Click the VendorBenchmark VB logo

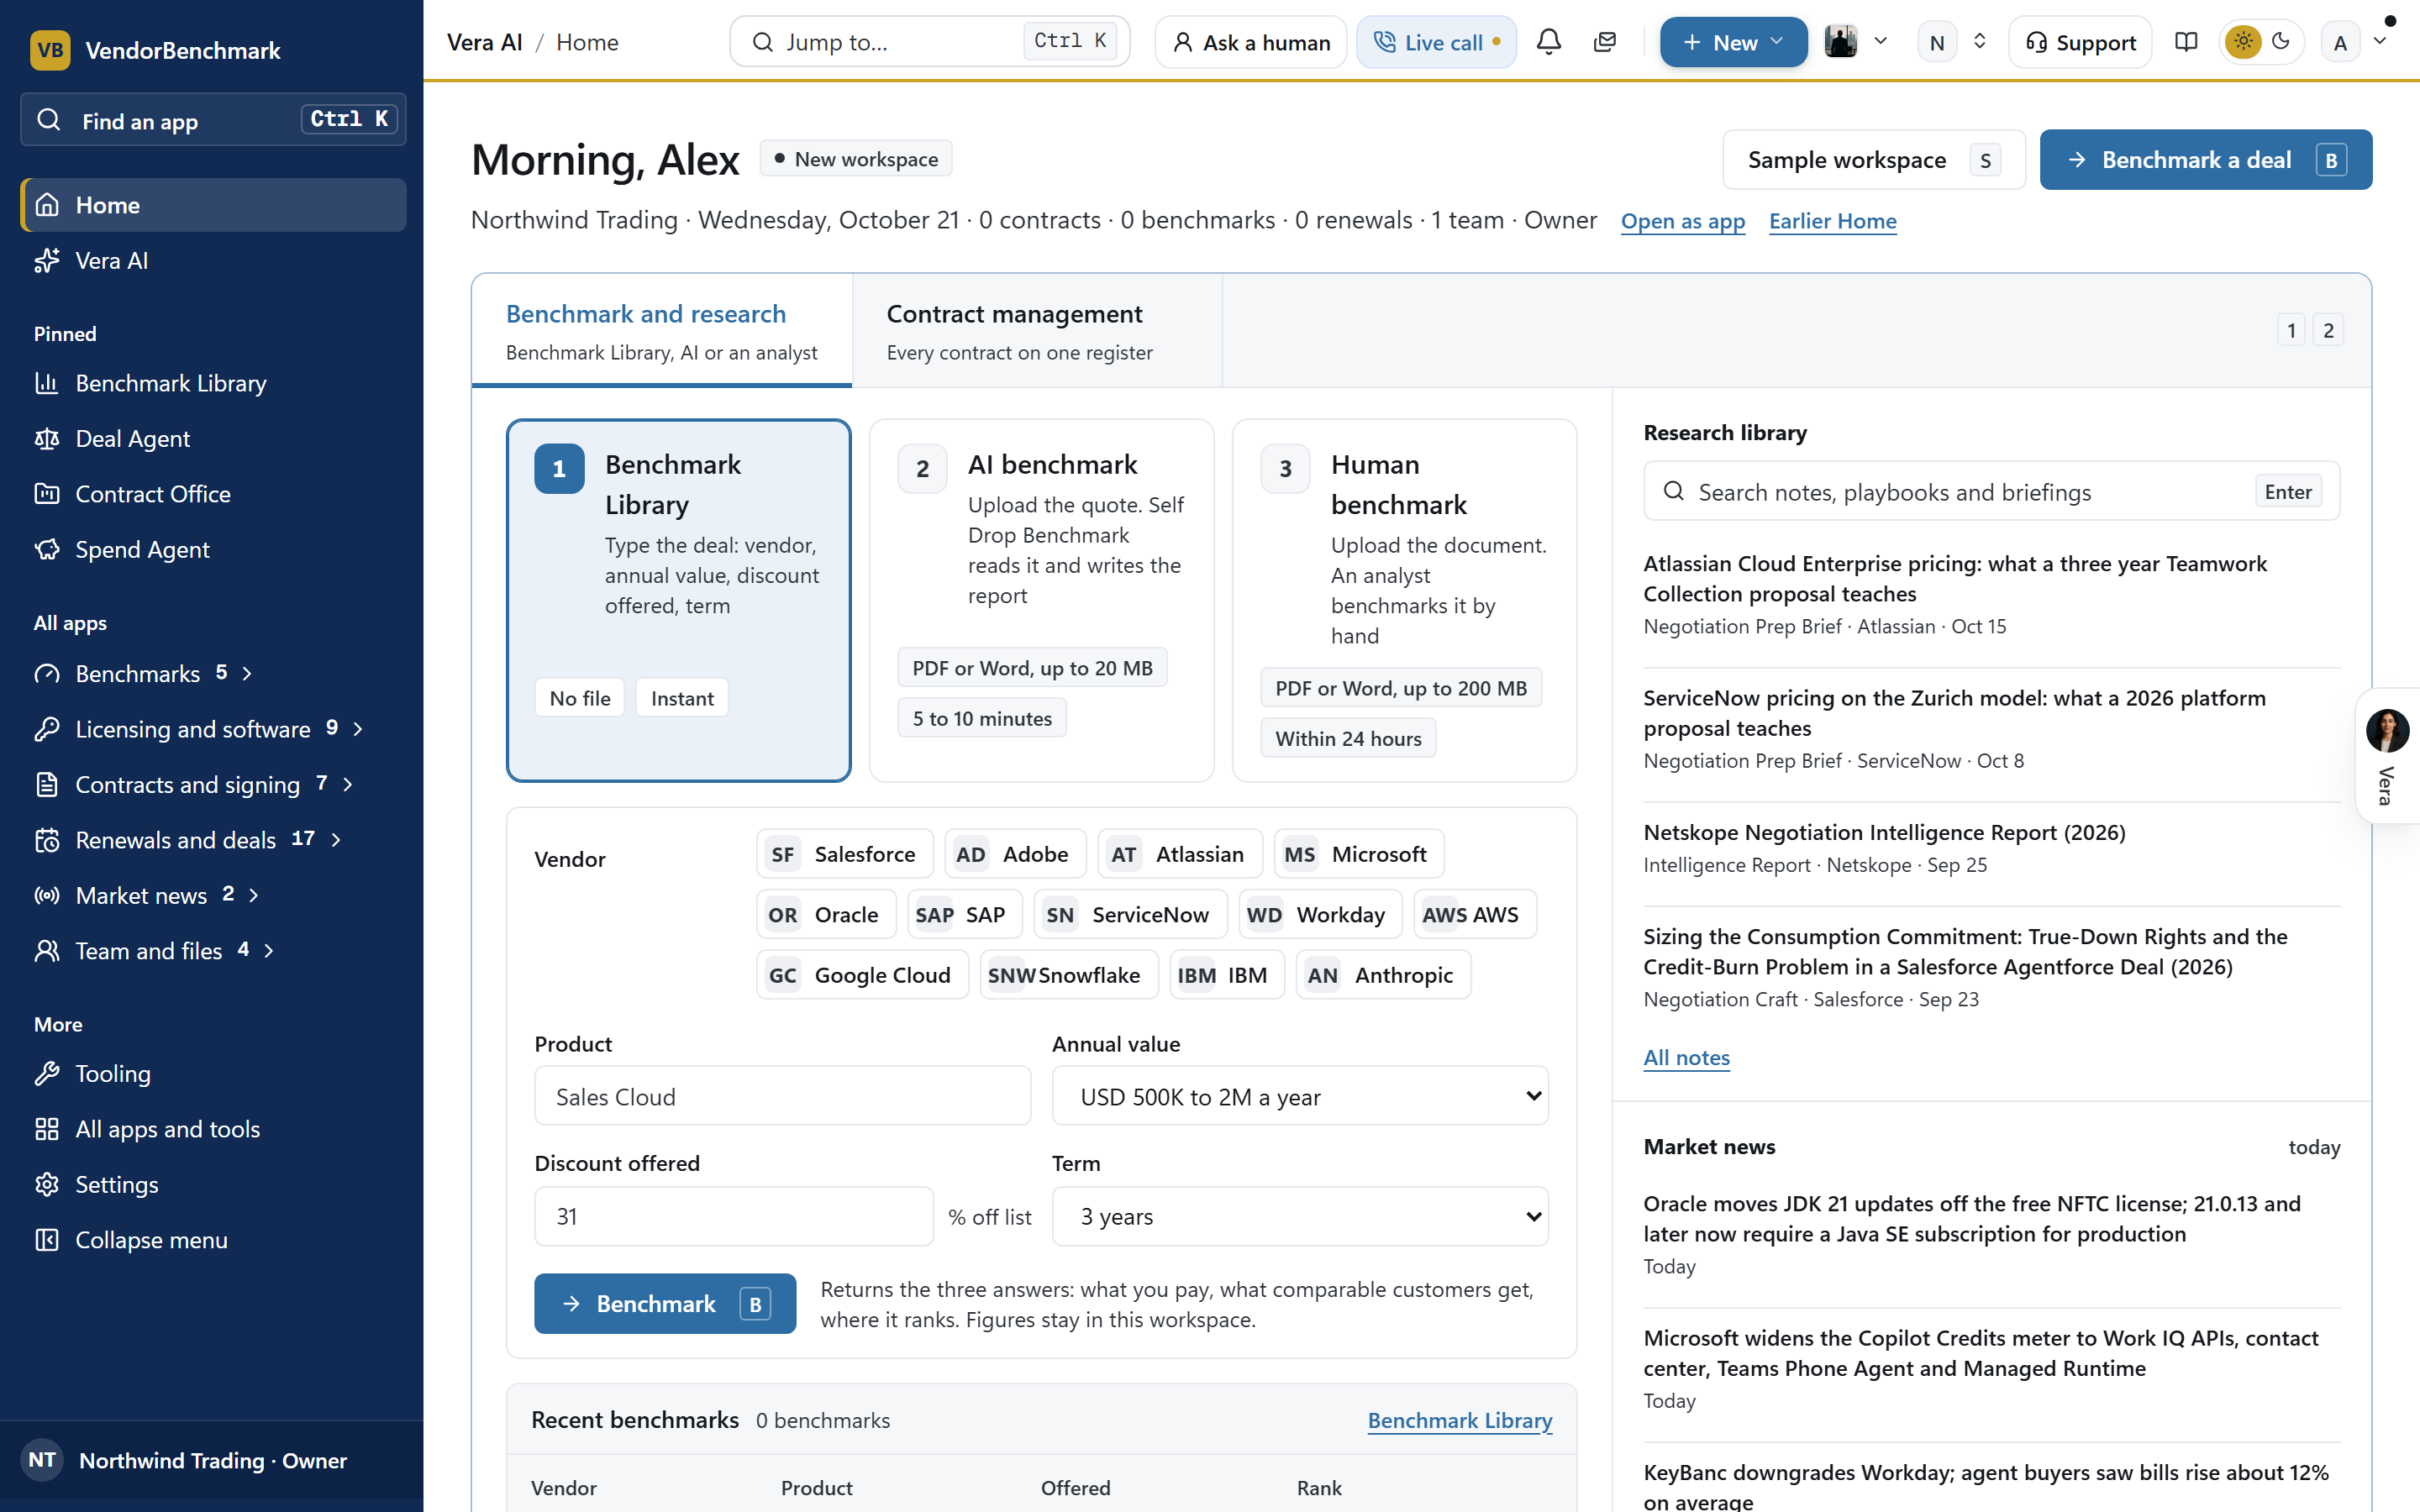(50, 50)
